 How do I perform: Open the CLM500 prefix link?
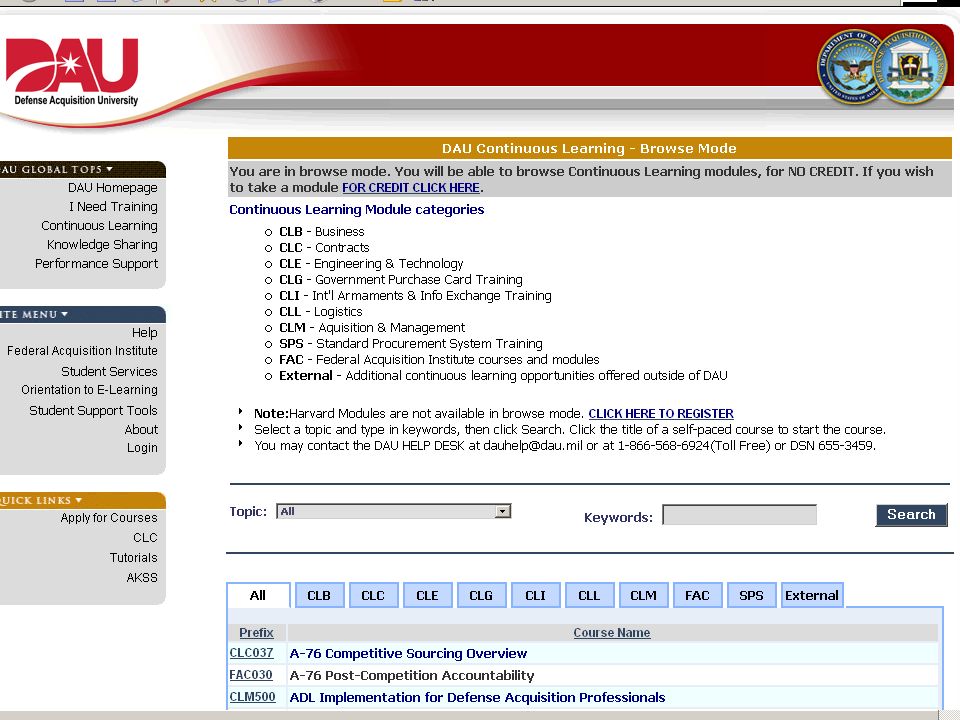252,697
